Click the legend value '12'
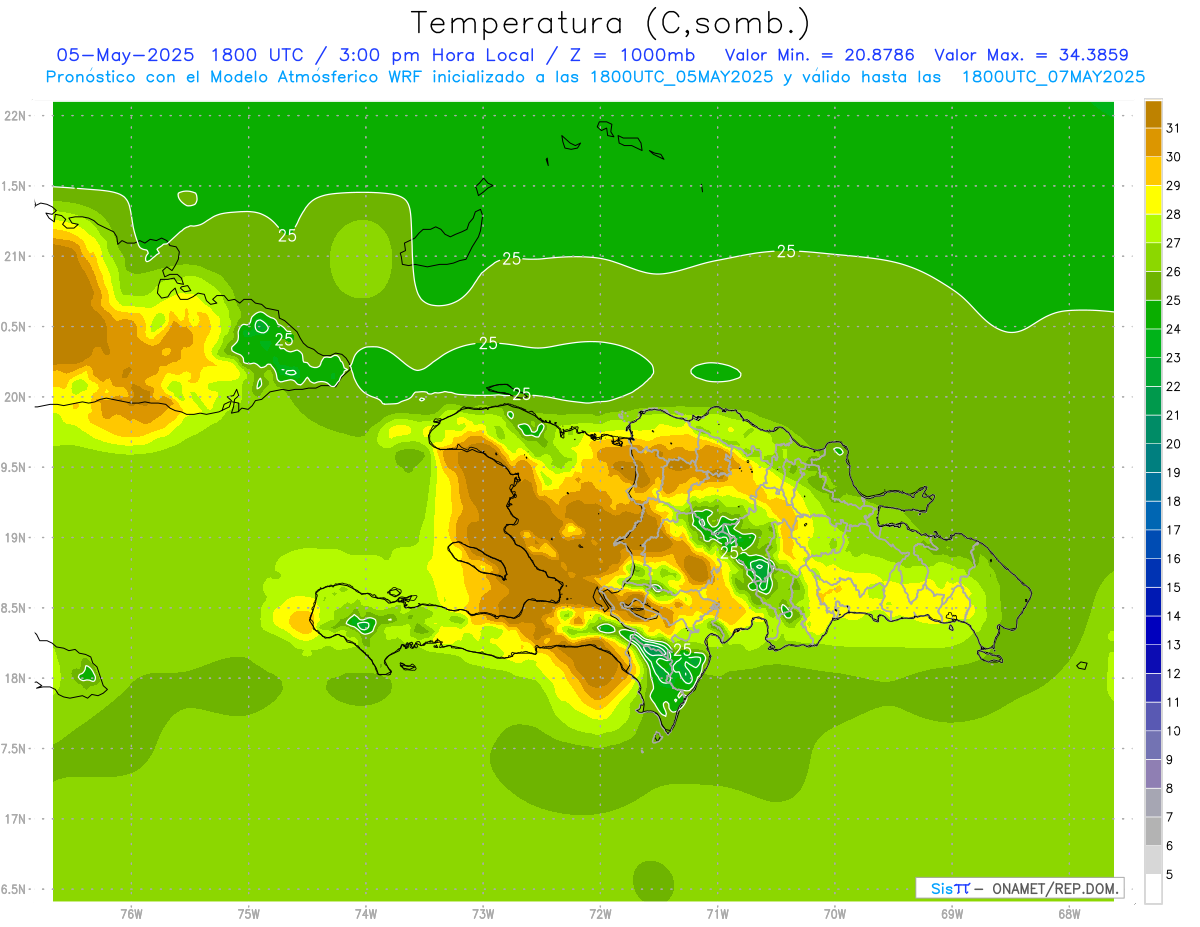Viewport: 1200px width, 927px height. [1174, 674]
